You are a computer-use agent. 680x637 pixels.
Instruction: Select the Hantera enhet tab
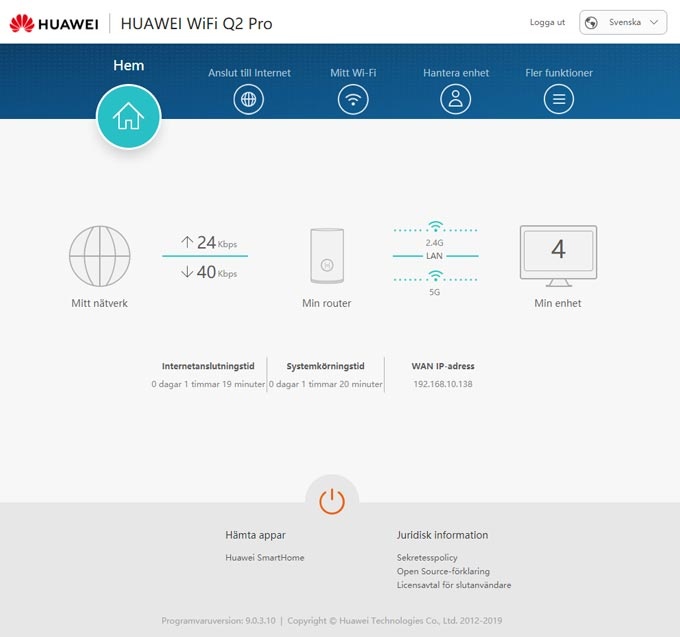click(x=456, y=73)
